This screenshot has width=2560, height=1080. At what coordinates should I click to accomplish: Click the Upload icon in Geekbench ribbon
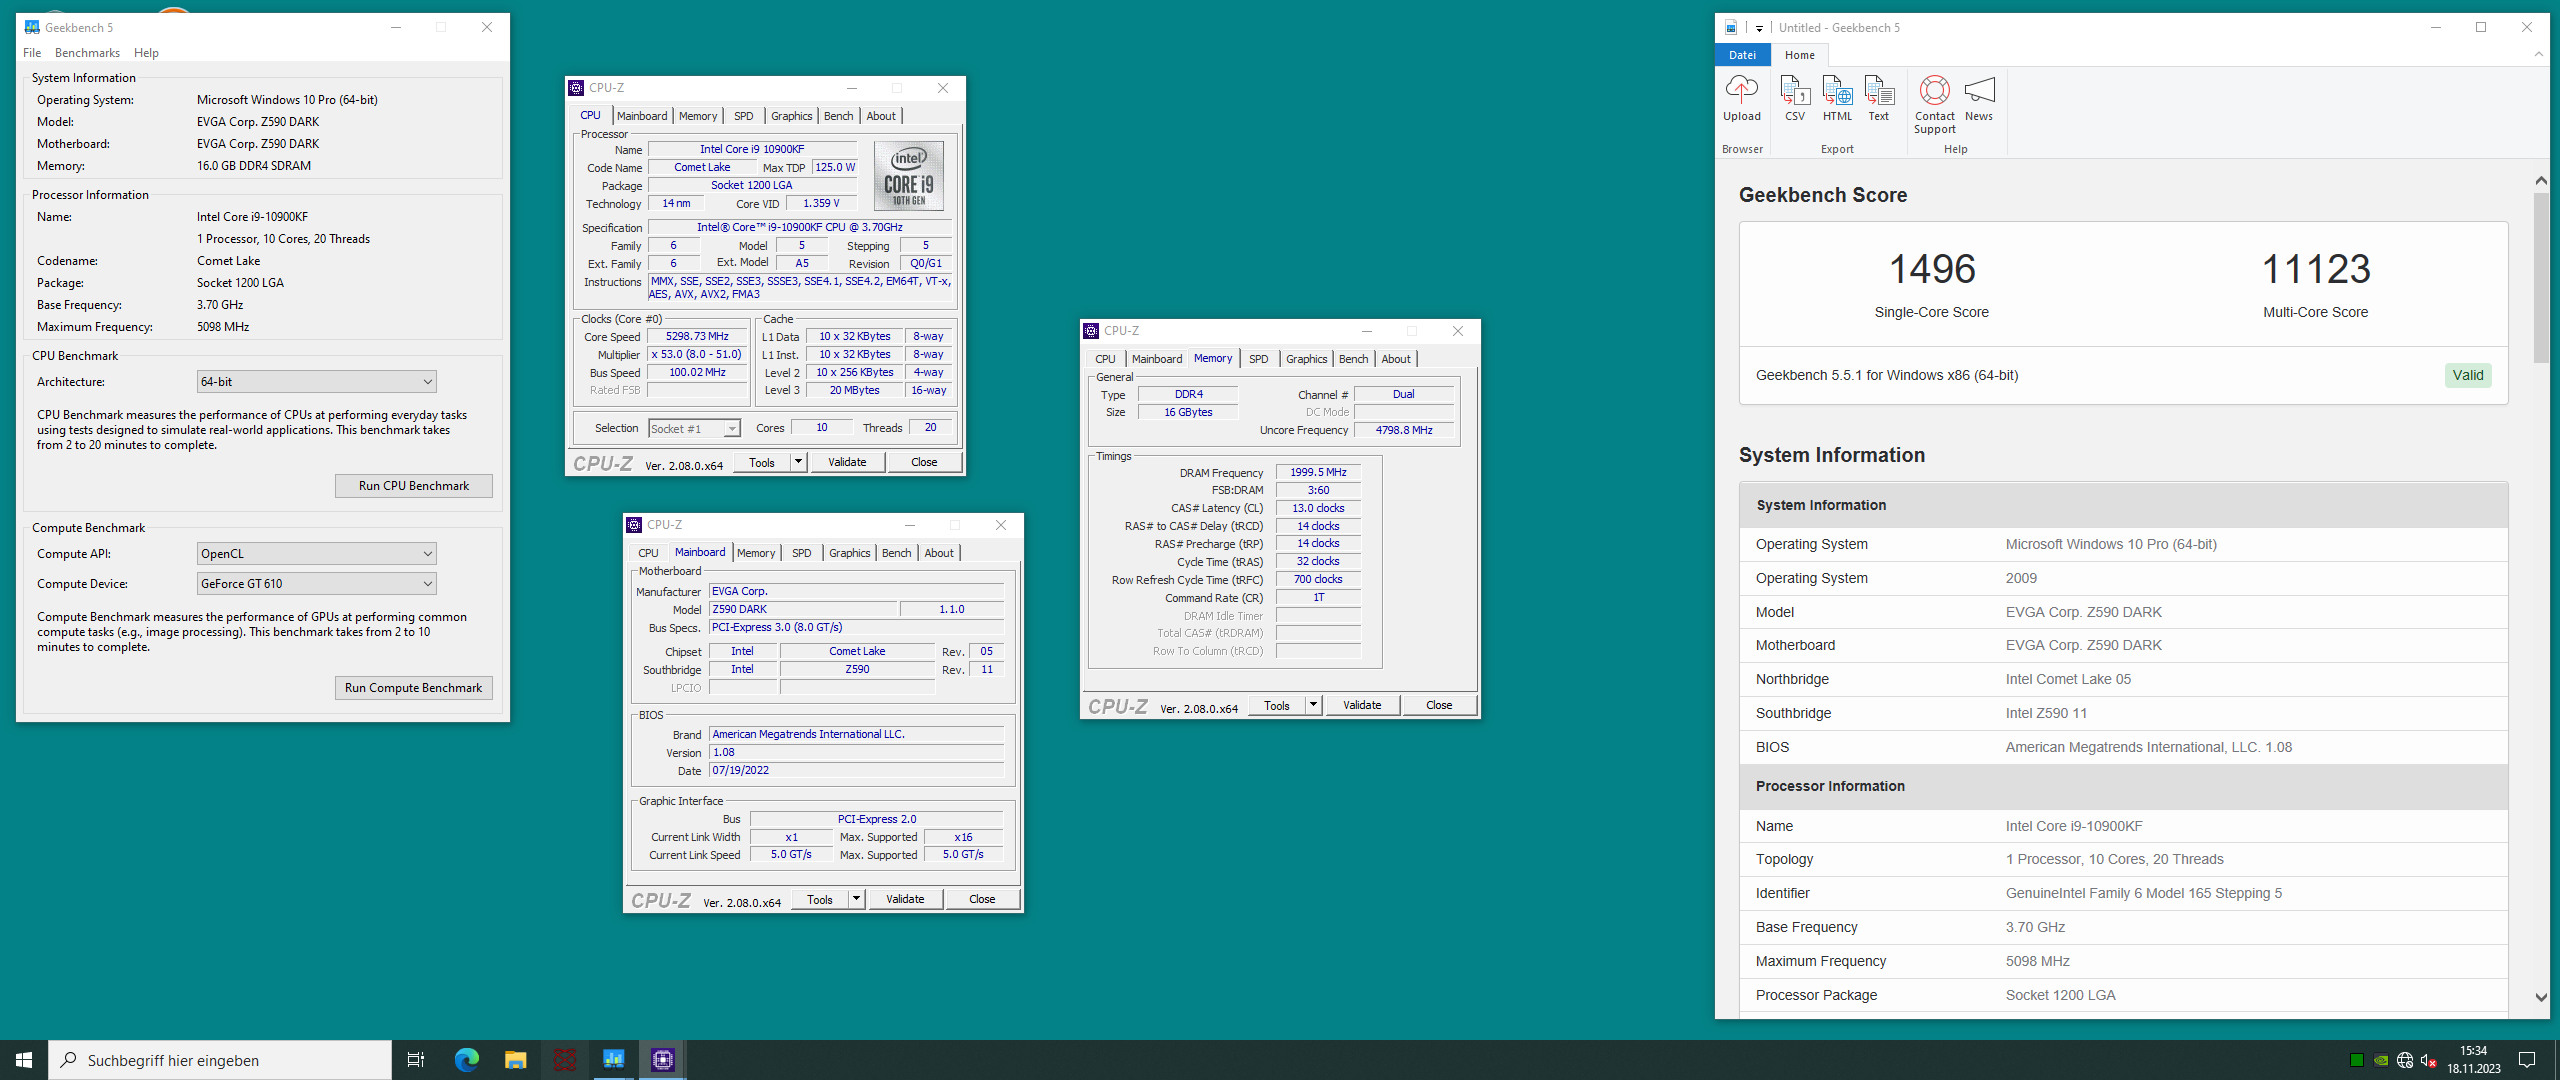(1741, 98)
